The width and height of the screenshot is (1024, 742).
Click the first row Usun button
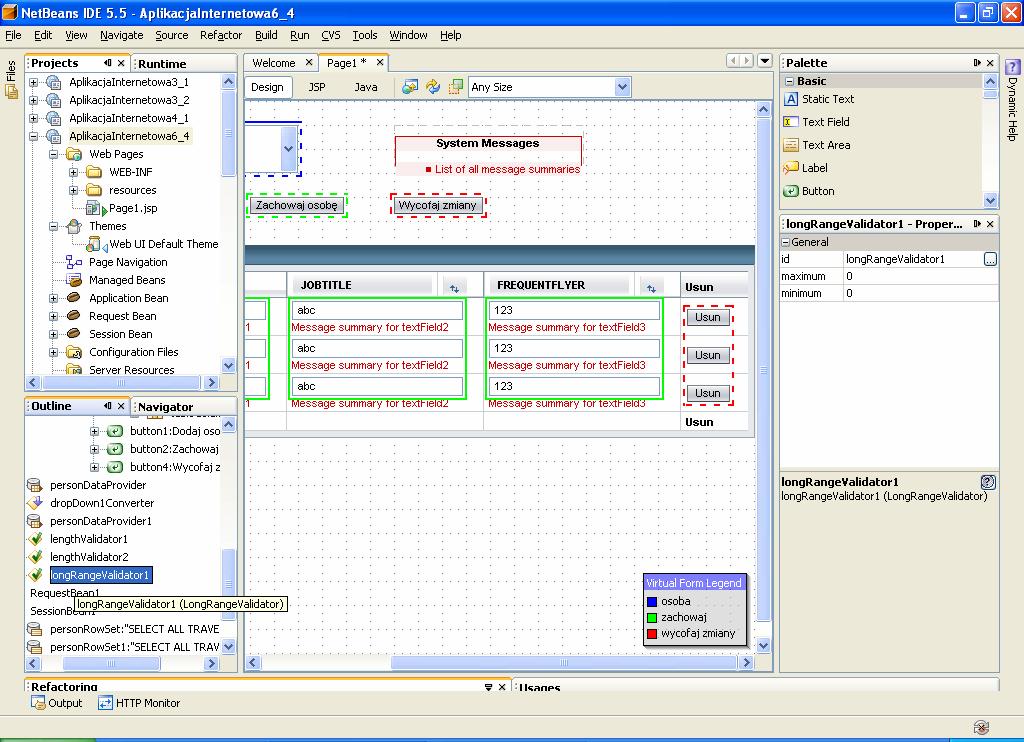(708, 317)
